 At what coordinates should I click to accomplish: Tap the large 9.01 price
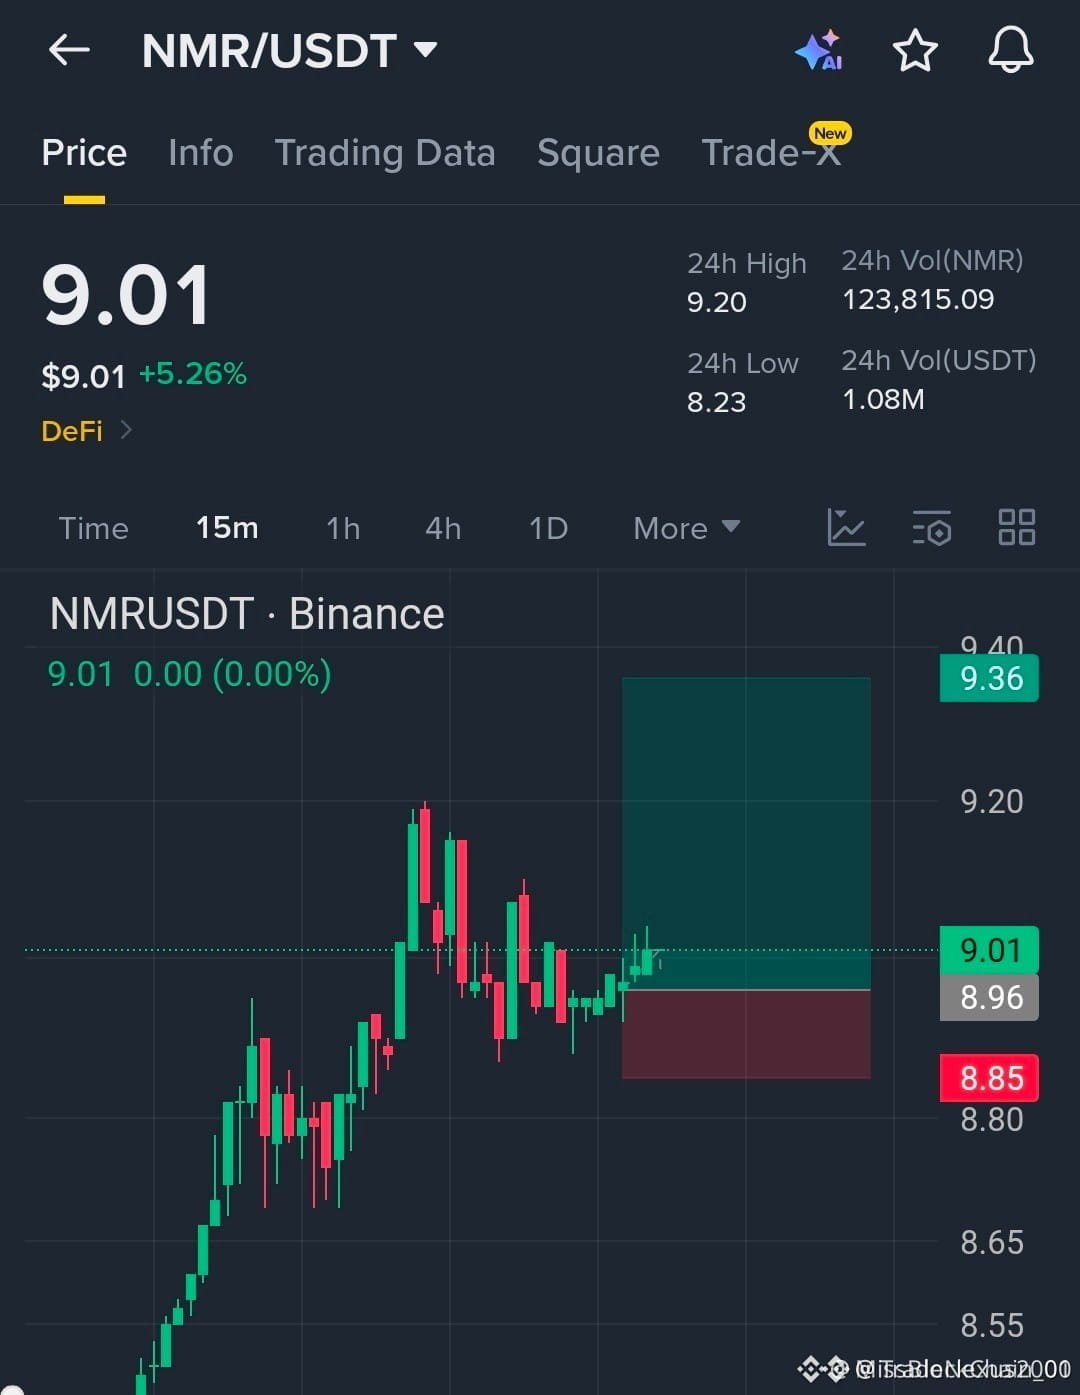126,295
